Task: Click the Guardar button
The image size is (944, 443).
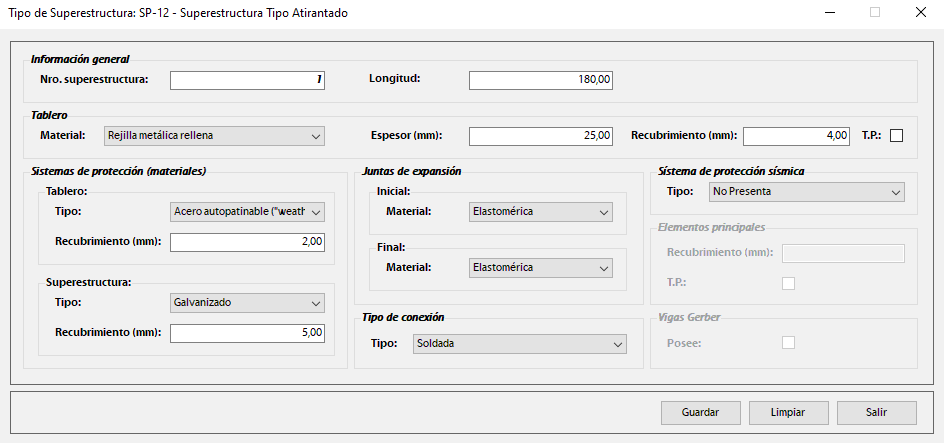Action: (701, 412)
